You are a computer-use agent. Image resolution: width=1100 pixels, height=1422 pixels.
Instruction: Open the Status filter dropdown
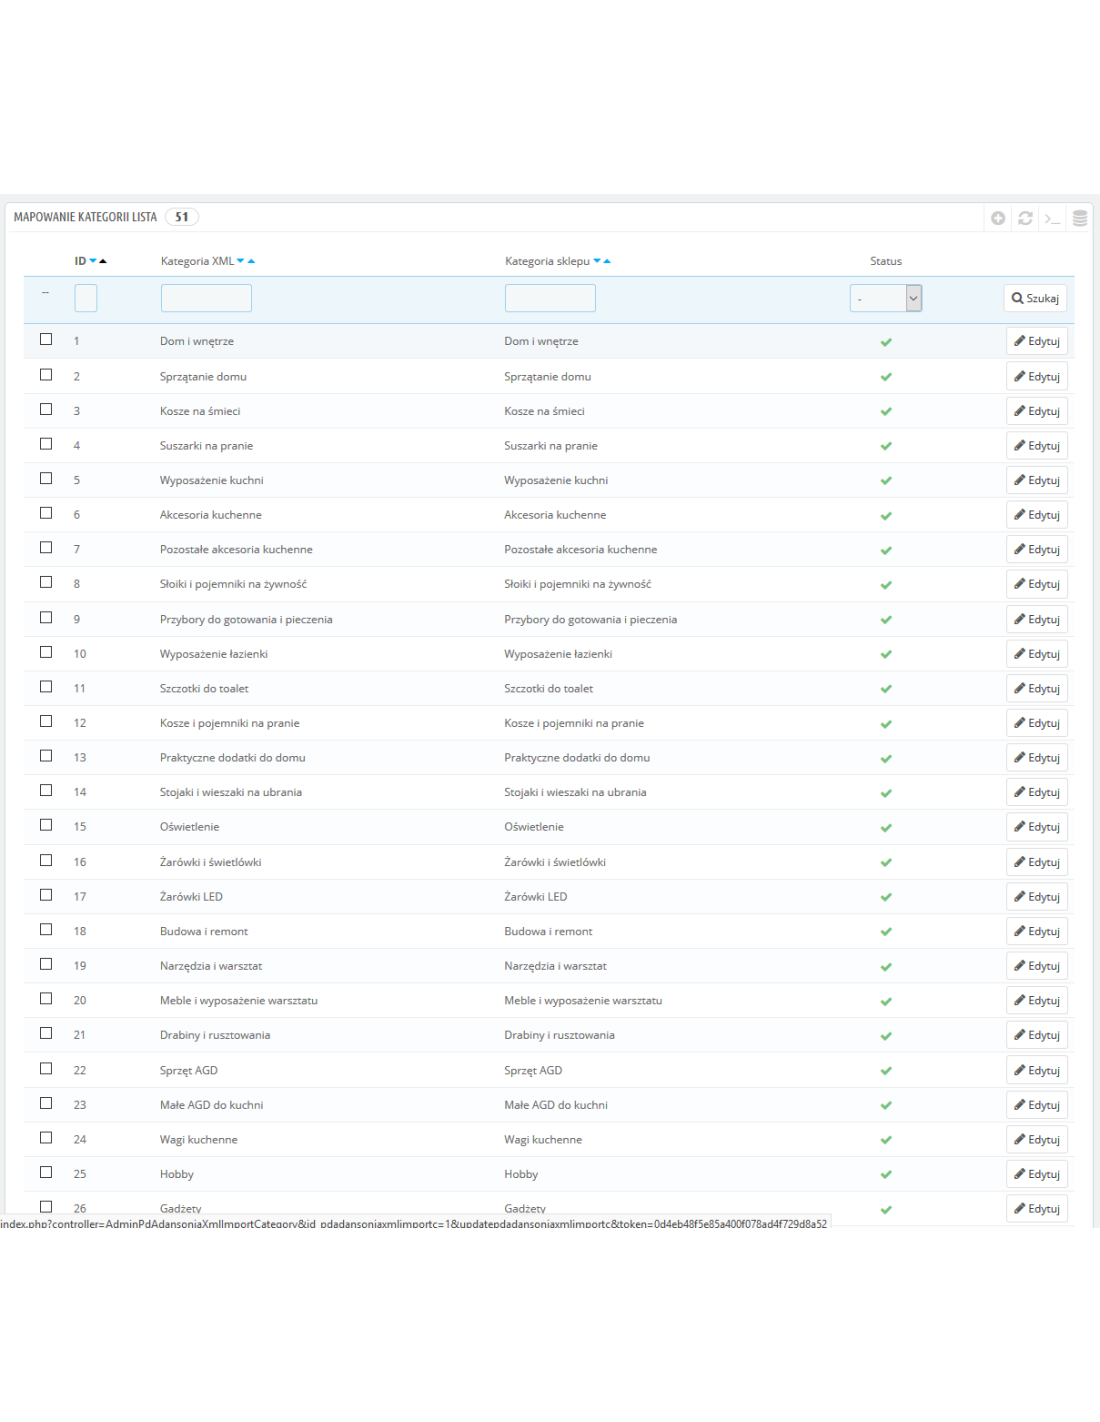coord(886,298)
